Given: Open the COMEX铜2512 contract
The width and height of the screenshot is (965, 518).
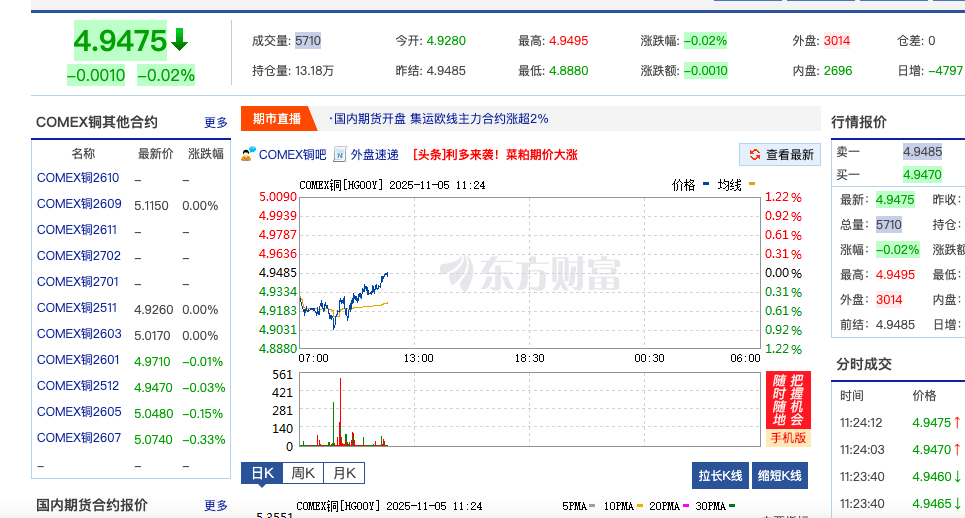Looking at the screenshot, I should click(x=78, y=386).
